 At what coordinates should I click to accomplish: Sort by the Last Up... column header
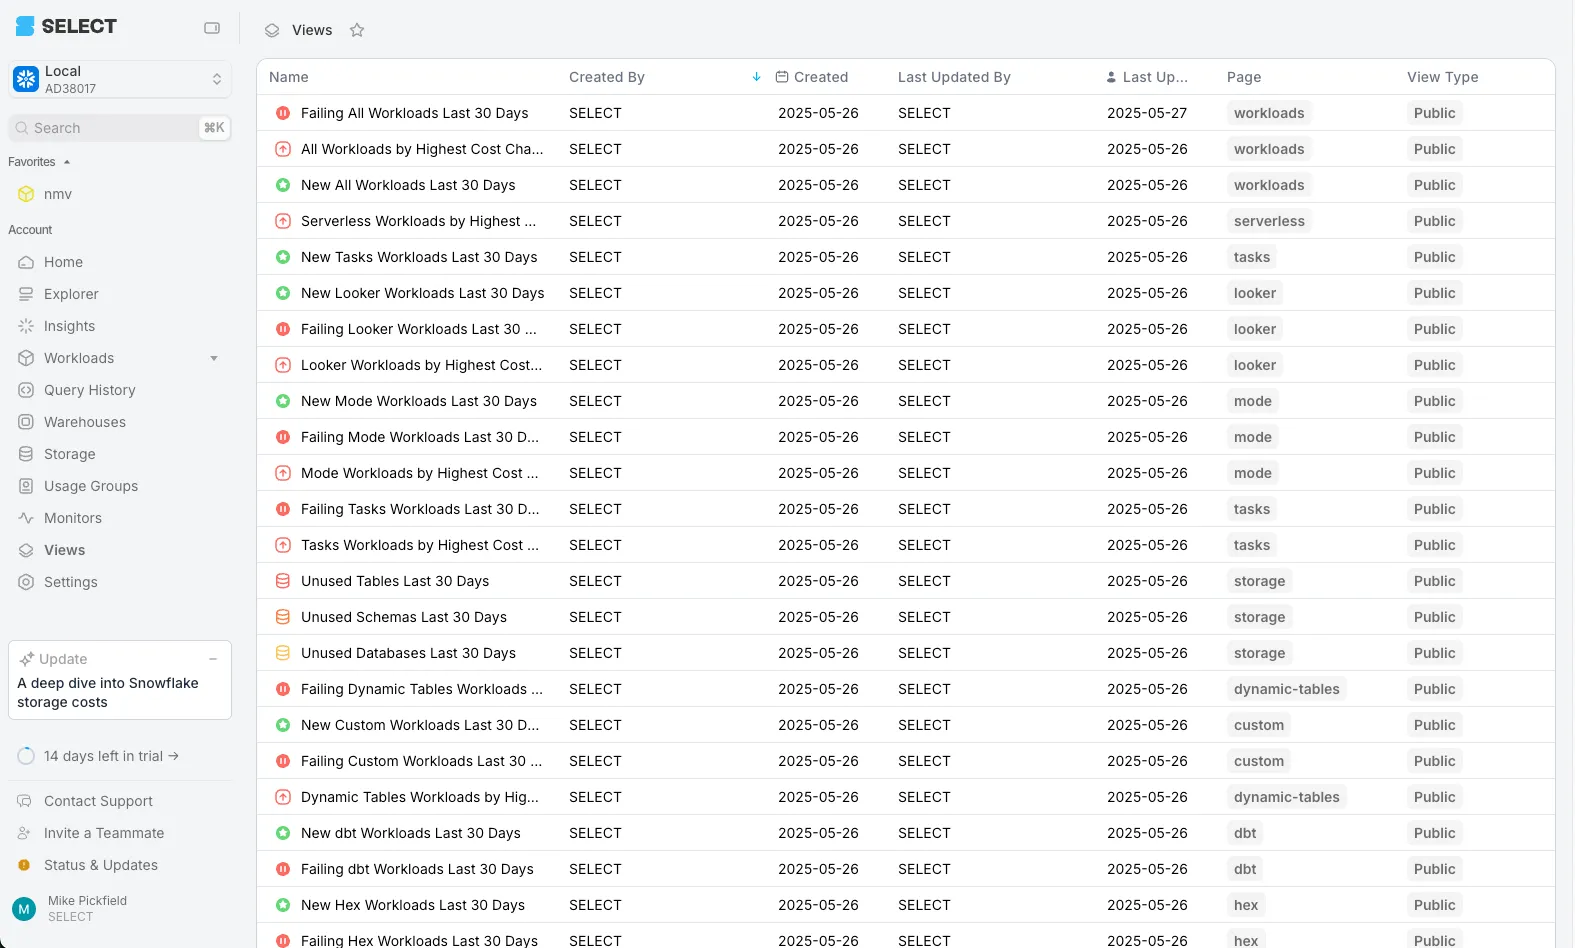1155,77
